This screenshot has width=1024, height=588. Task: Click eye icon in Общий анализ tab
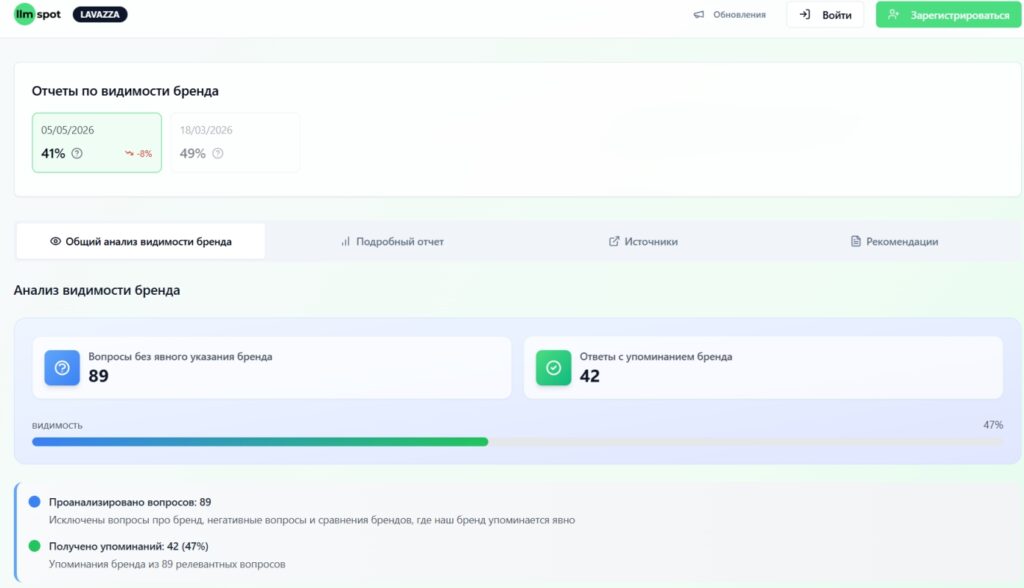(56, 241)
